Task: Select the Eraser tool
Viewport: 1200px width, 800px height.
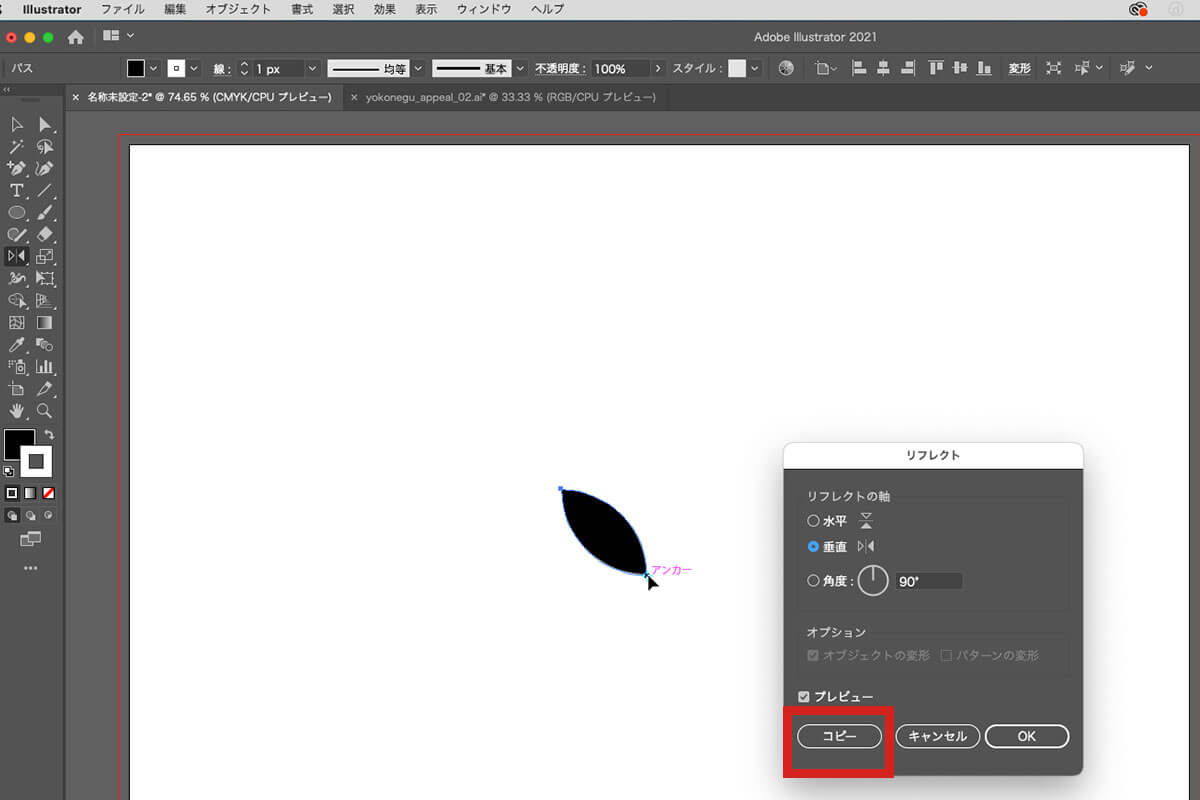Action: tap(45, 235)
